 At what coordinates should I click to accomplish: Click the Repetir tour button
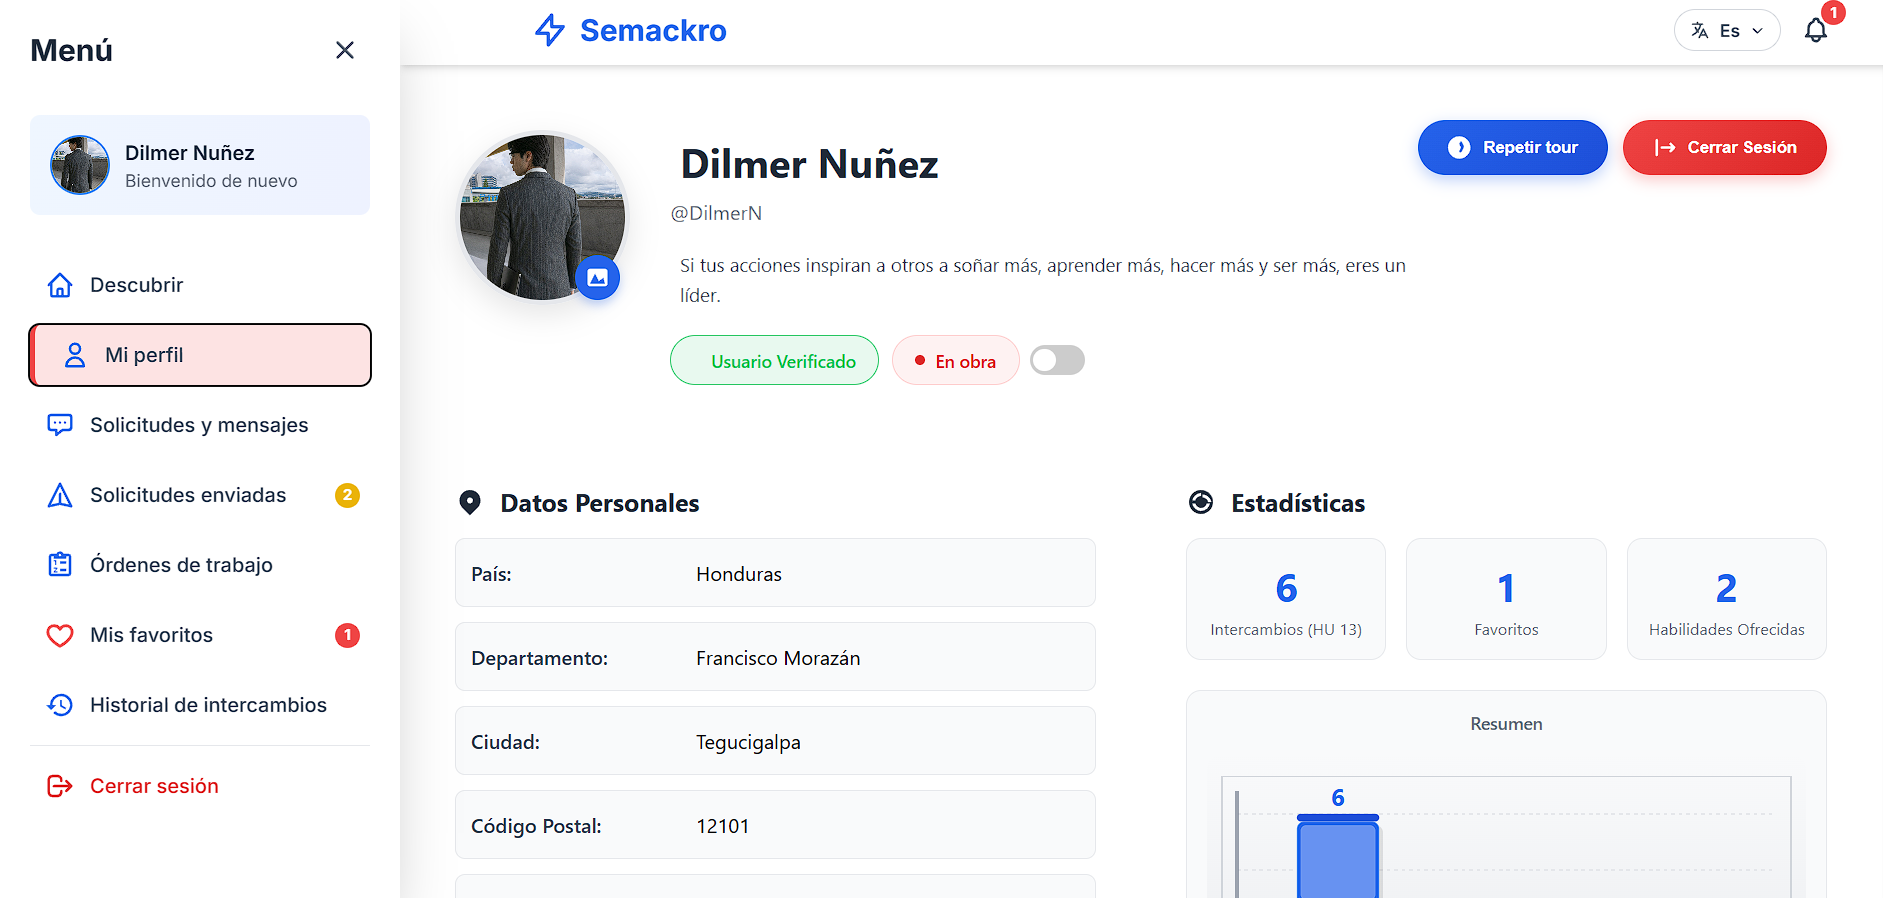1512,147
